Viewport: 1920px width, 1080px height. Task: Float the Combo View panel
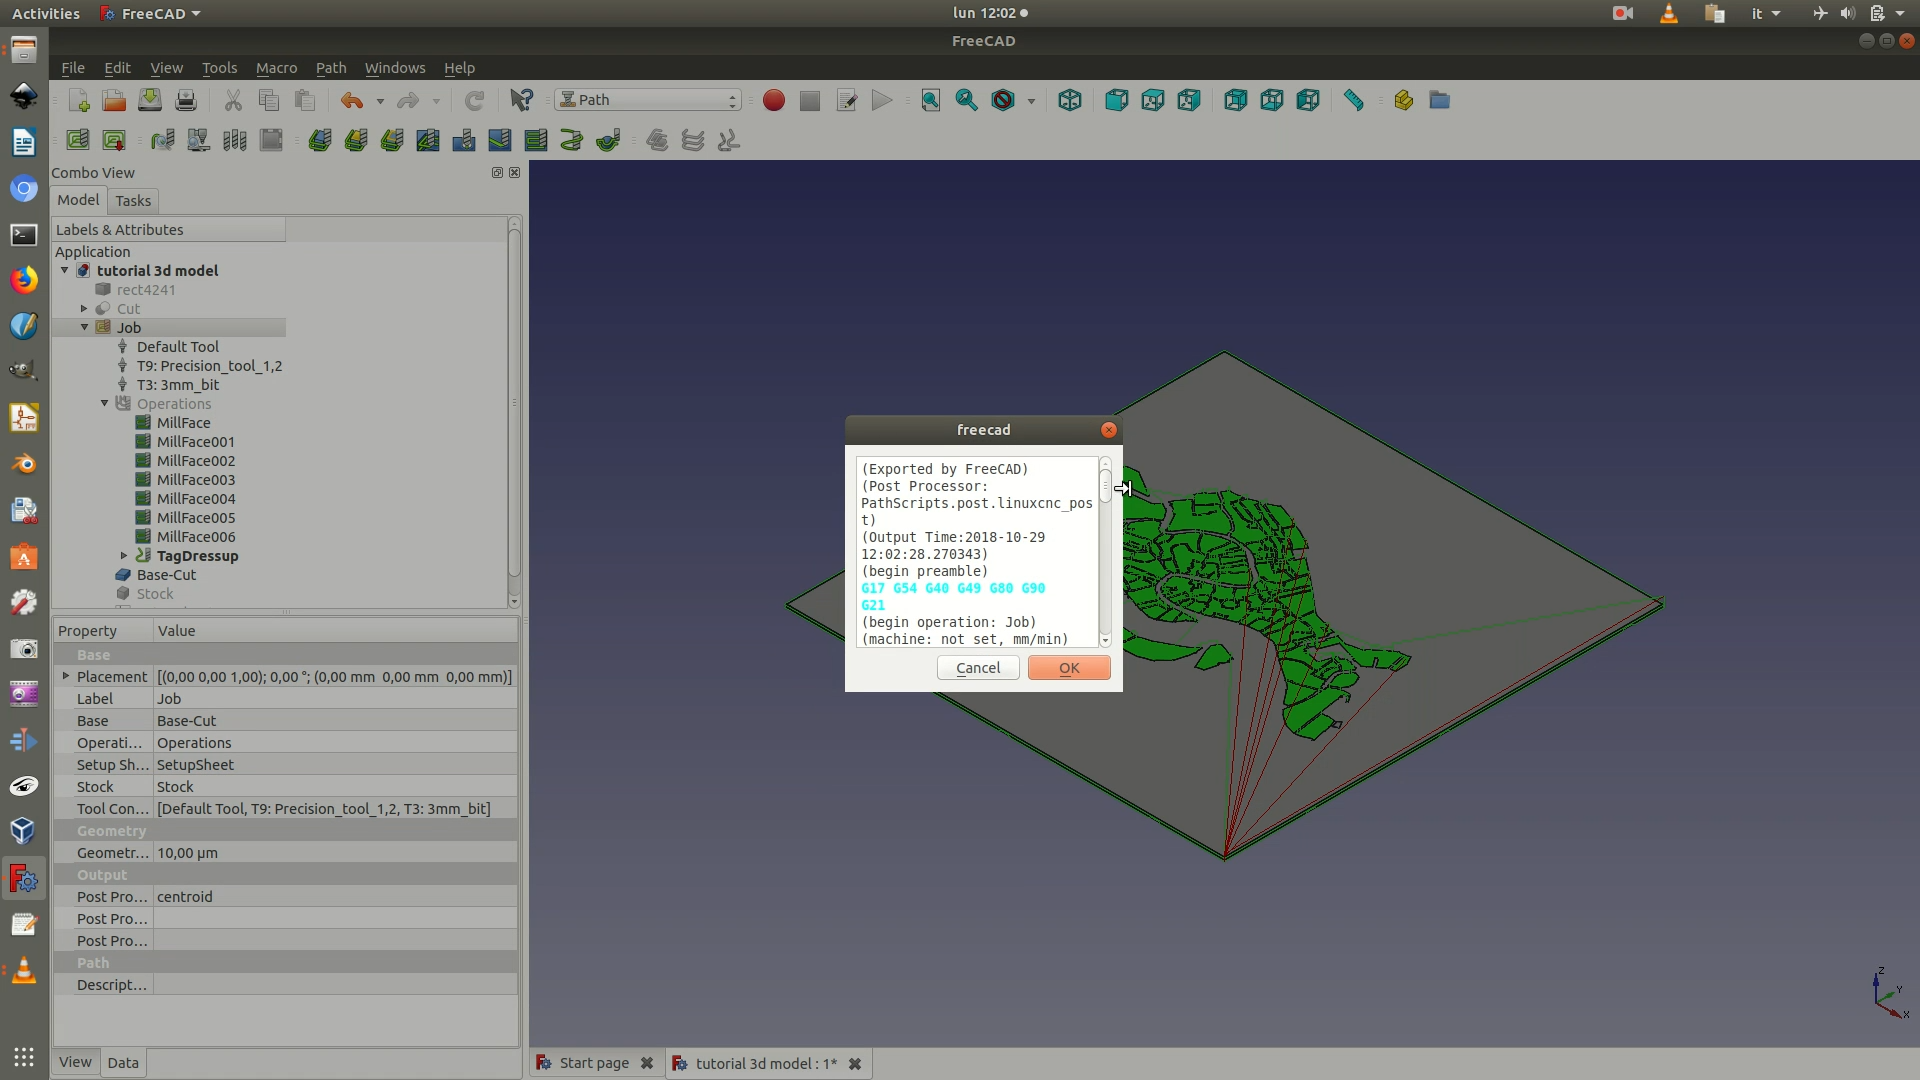pyautogui.click(x=497, y=173)
